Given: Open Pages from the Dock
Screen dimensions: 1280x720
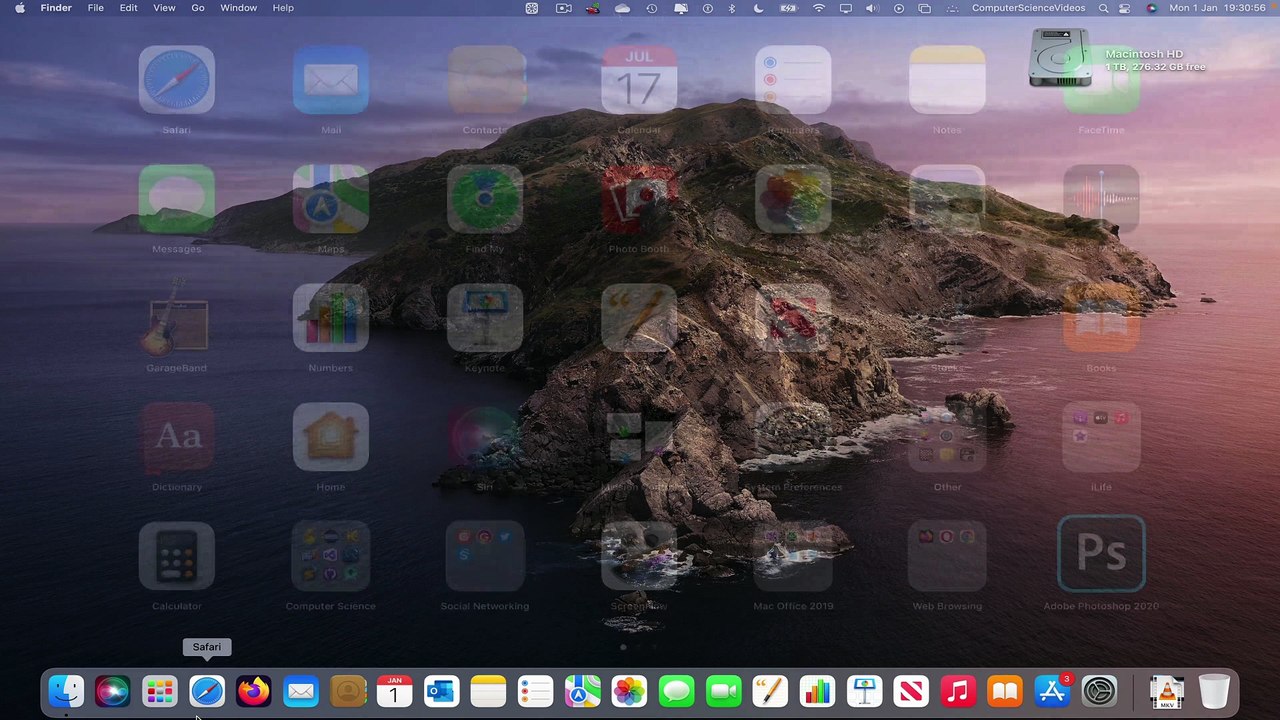Looking at the screenshot, I should click(x=771, y=691).
